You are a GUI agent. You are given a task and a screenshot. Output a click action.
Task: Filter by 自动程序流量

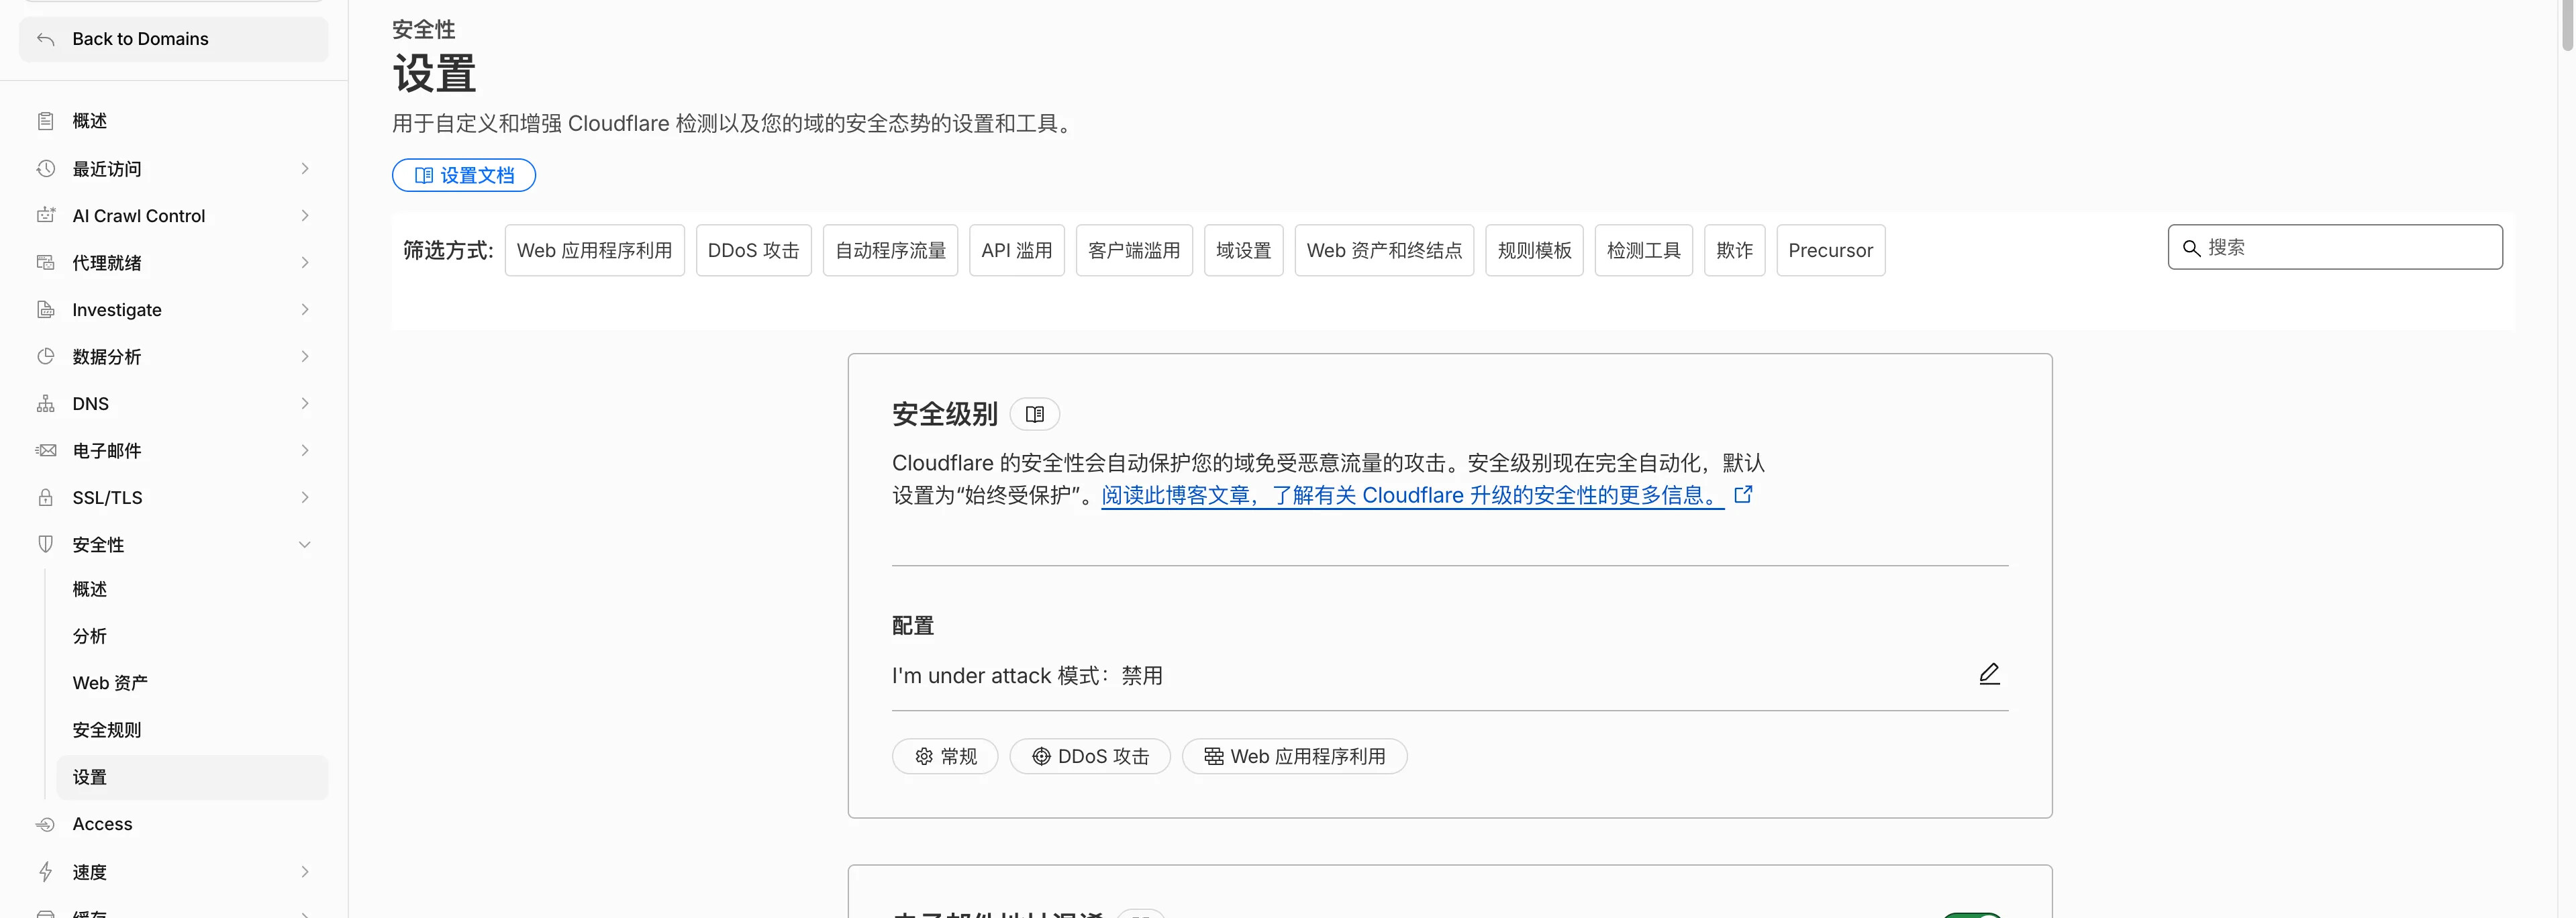pyautogui.click(x=890, y=250)
